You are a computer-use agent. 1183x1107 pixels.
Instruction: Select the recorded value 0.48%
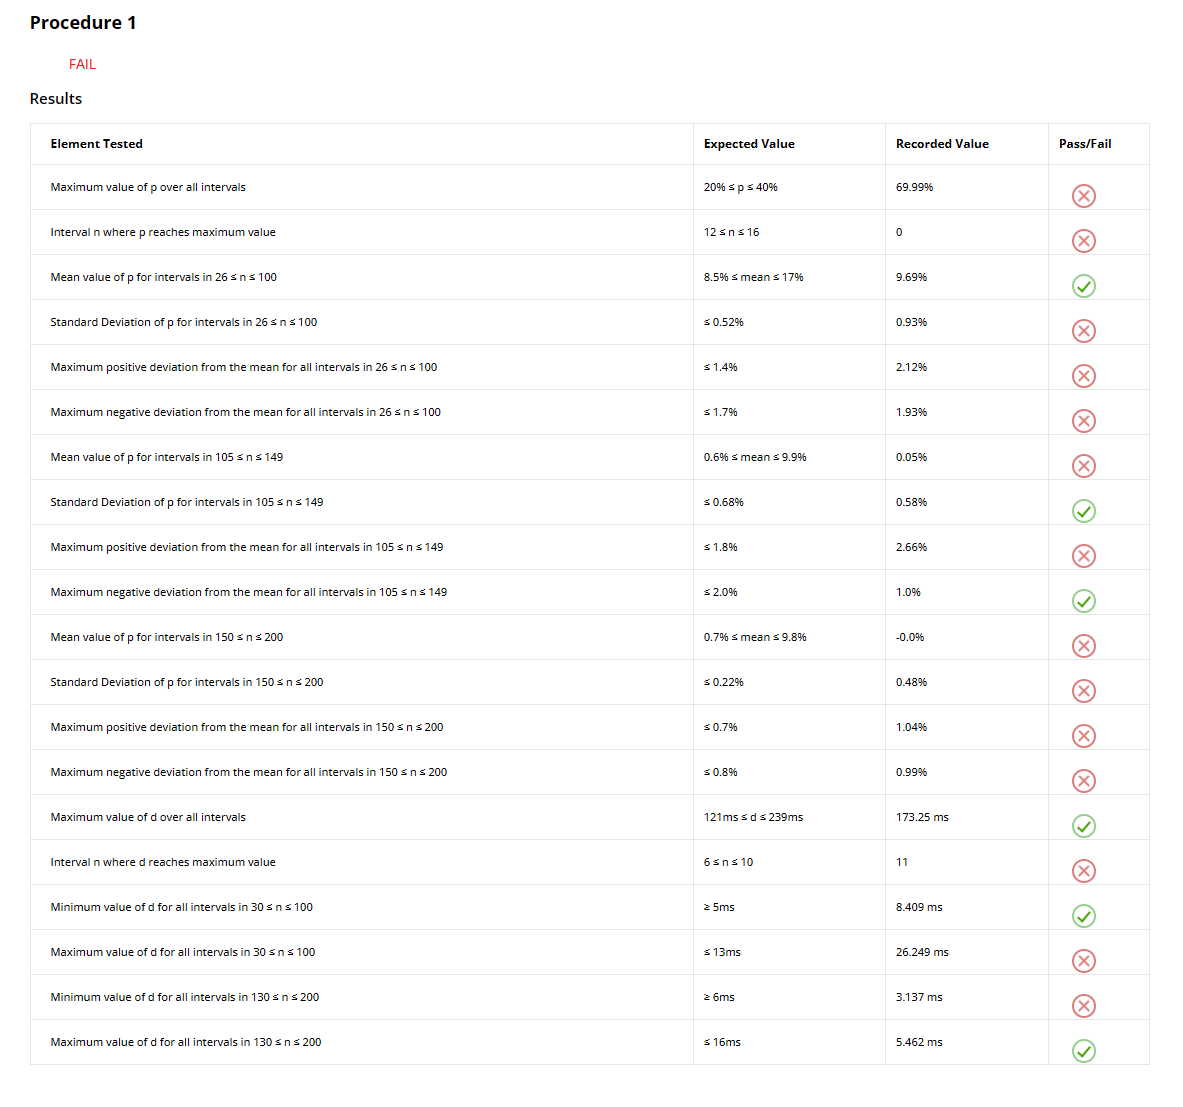(x=911, y=682)
